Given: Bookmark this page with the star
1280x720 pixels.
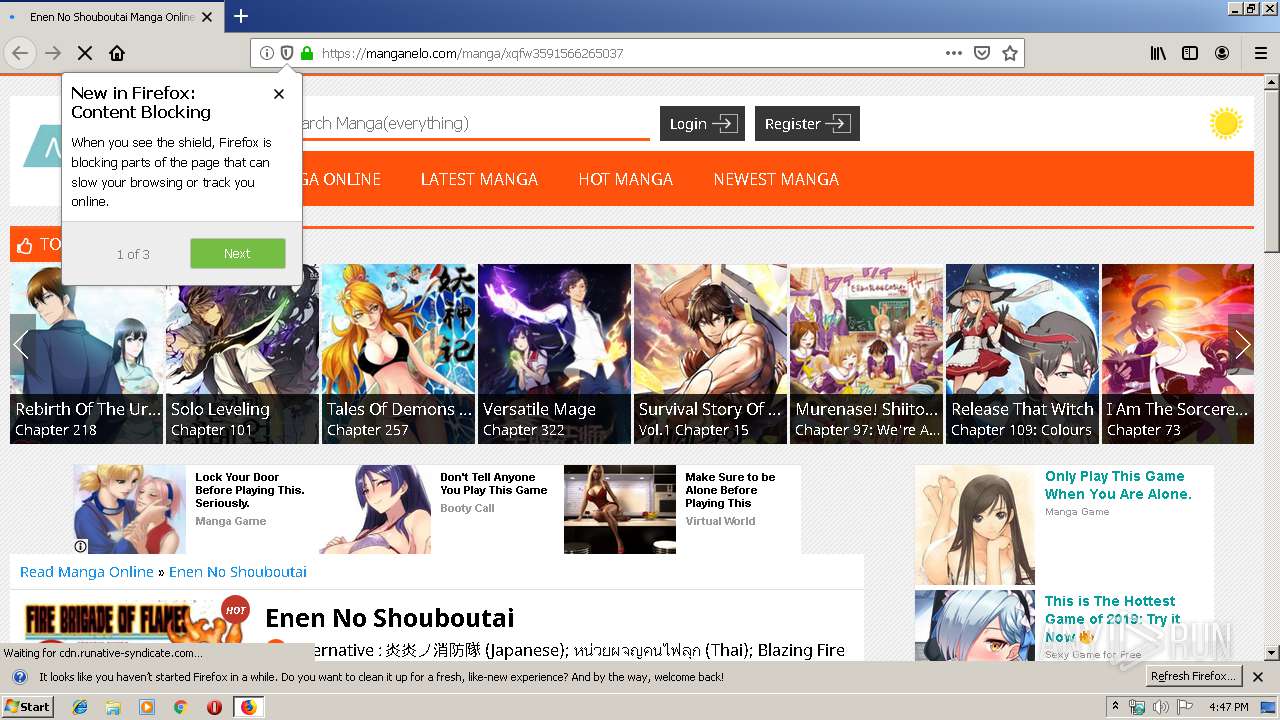Looking at the screenshot, I should coord(1010,53).
